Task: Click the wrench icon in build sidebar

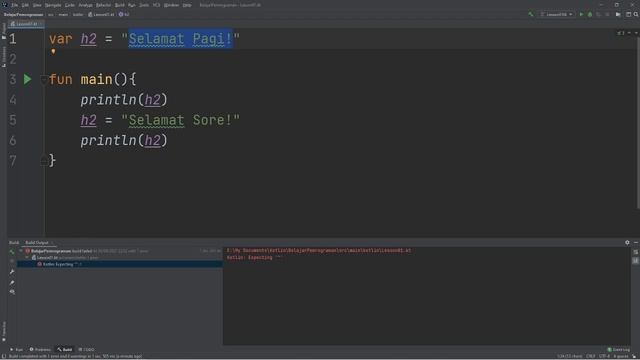Action: point(12,272)
